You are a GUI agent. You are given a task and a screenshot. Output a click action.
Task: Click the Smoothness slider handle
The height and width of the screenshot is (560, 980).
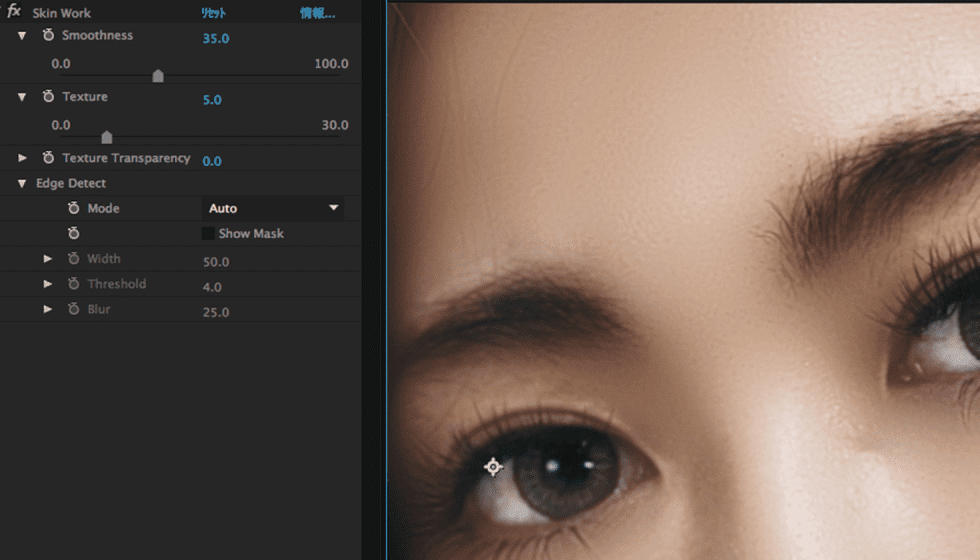[158, 76]
